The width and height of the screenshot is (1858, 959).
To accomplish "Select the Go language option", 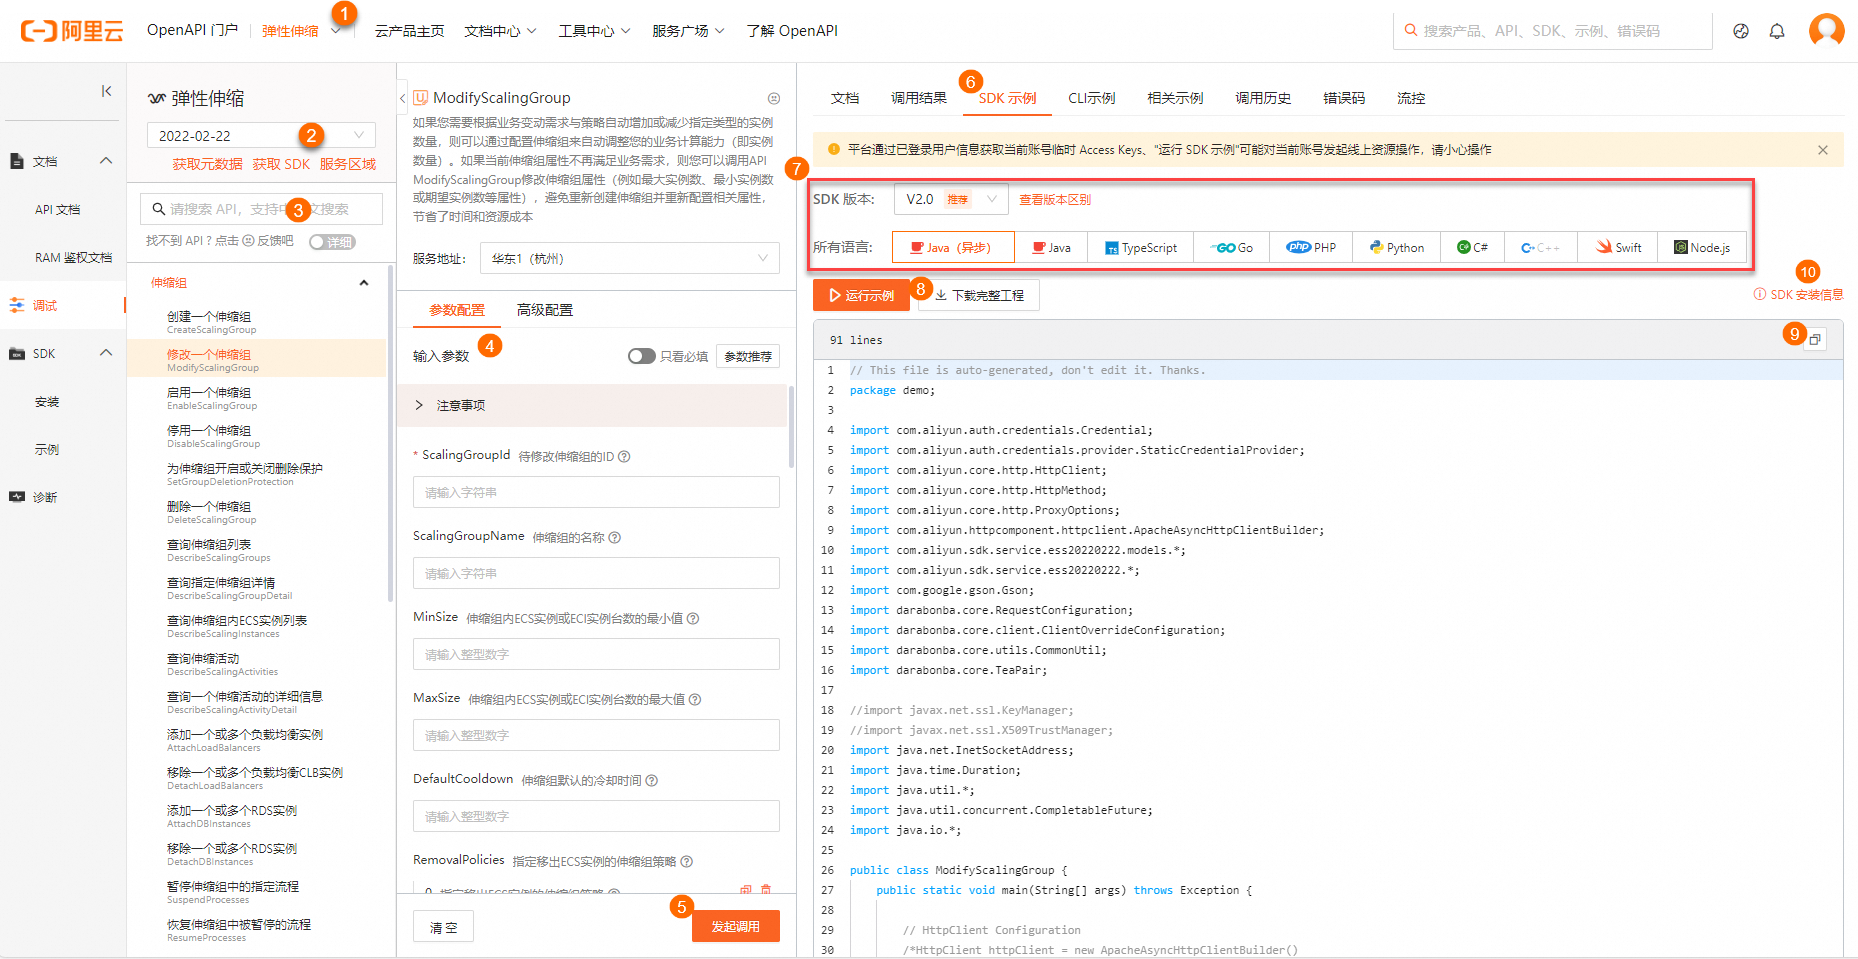I will click(x=1232, y=247).
